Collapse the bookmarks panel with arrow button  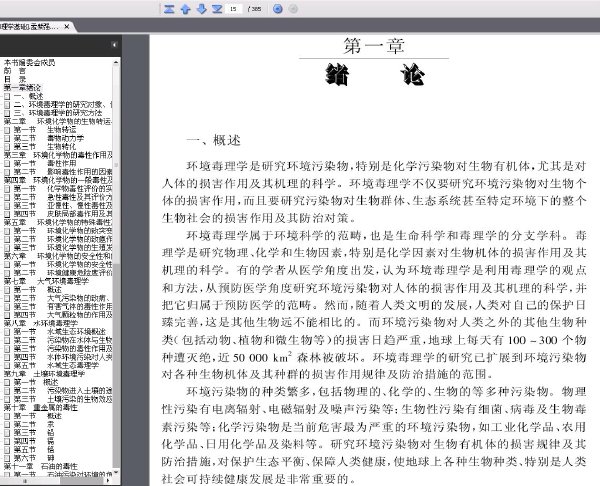coord(114,45)
